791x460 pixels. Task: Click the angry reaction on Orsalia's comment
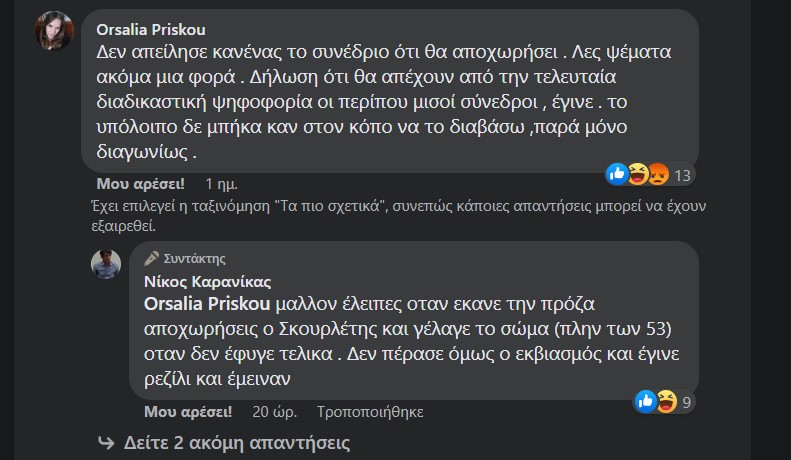(x=658, y=175)
